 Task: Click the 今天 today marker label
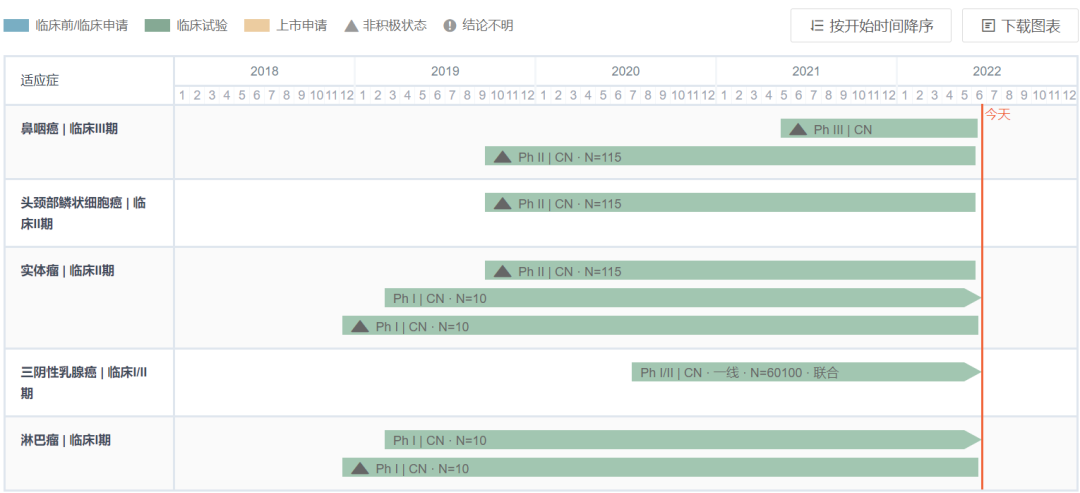pyautogui.click(x=998, y=115)
